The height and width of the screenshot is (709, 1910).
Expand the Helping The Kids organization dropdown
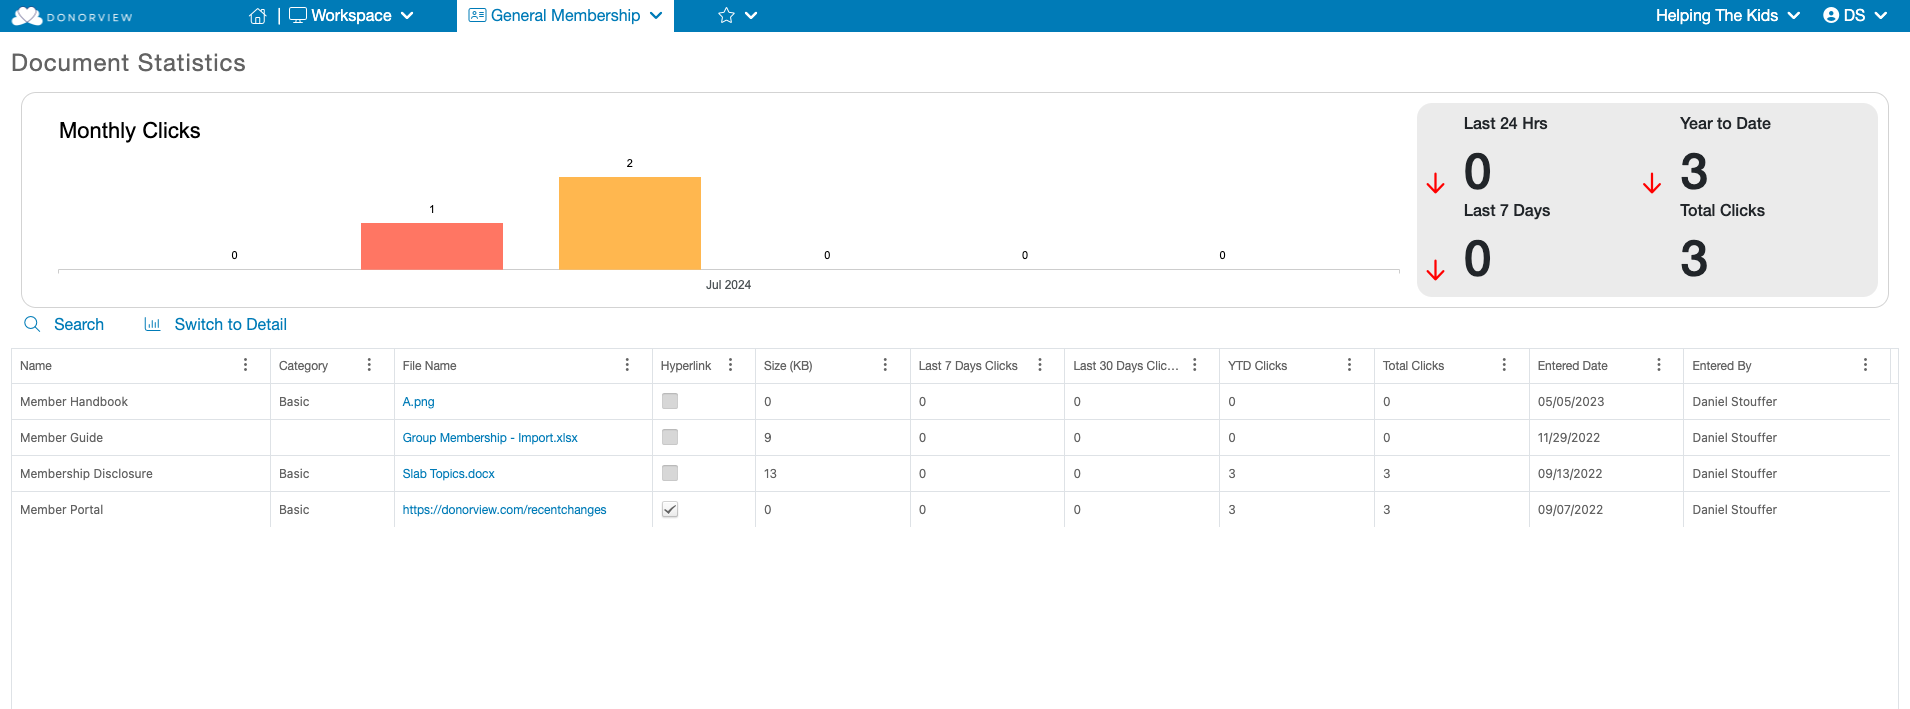point(1727,16)
